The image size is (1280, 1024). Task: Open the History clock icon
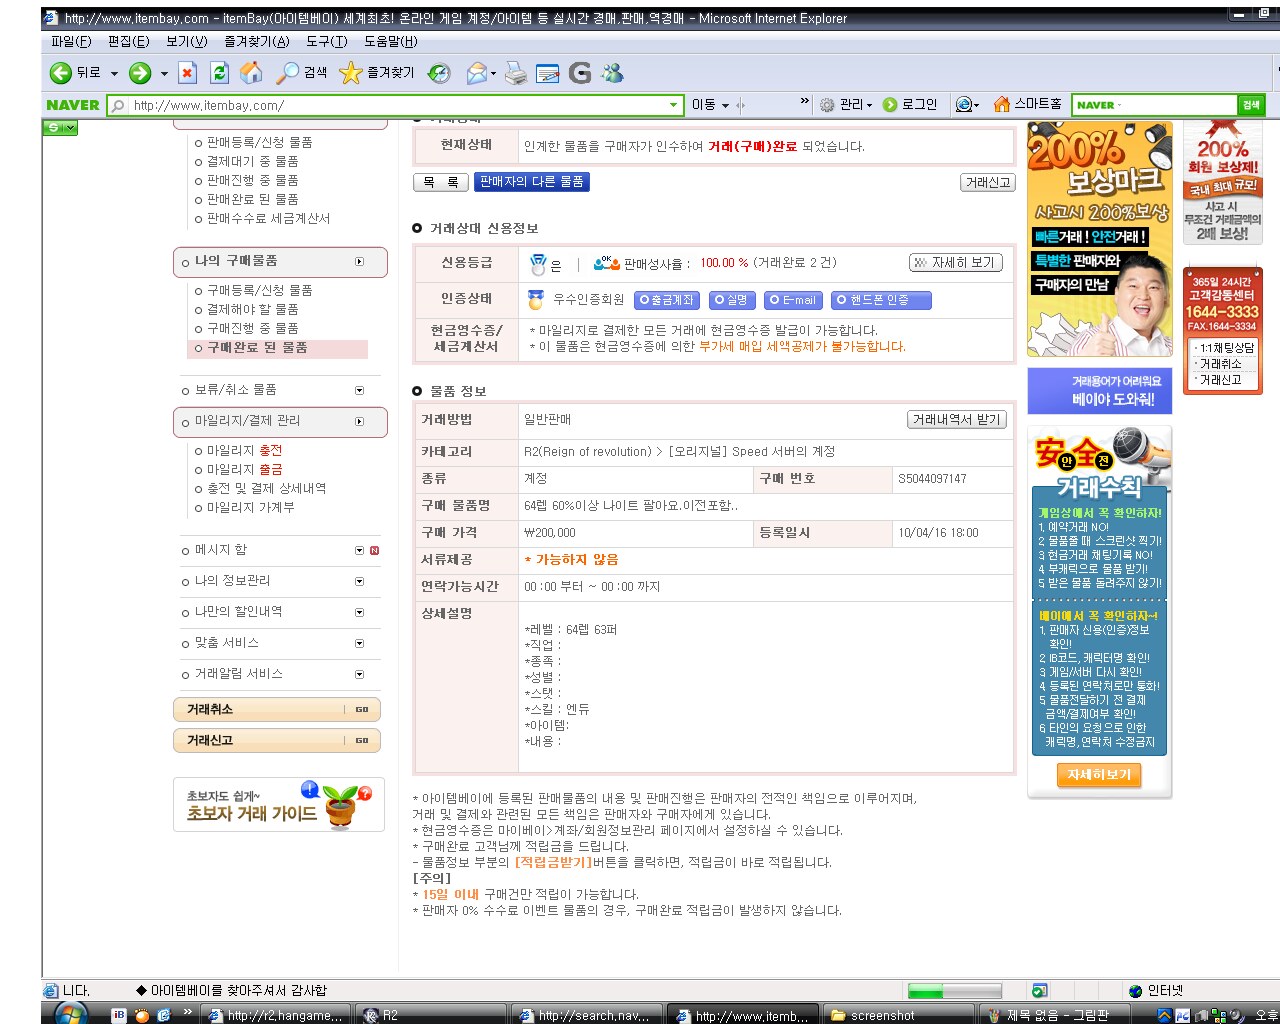point(439,73)
